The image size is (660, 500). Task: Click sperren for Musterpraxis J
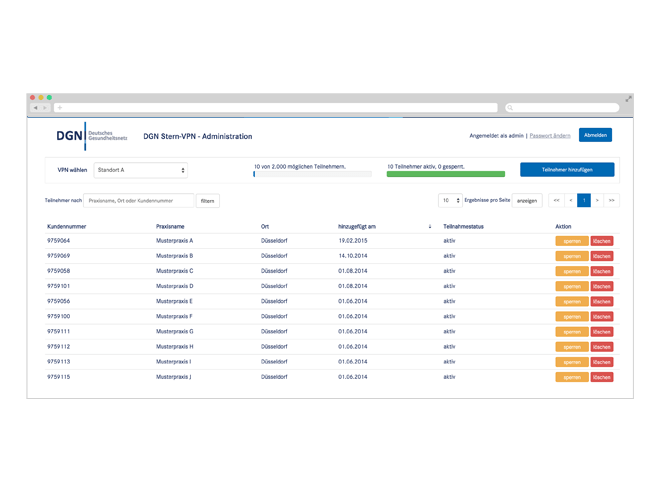[572, 378]
